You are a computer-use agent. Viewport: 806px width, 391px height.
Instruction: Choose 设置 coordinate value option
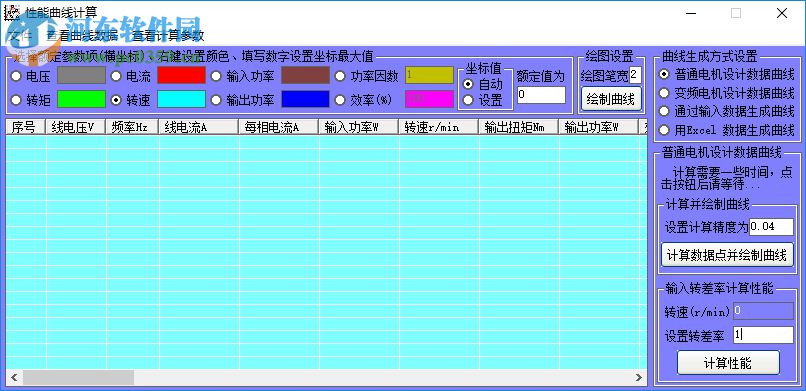tap(468, 100)
